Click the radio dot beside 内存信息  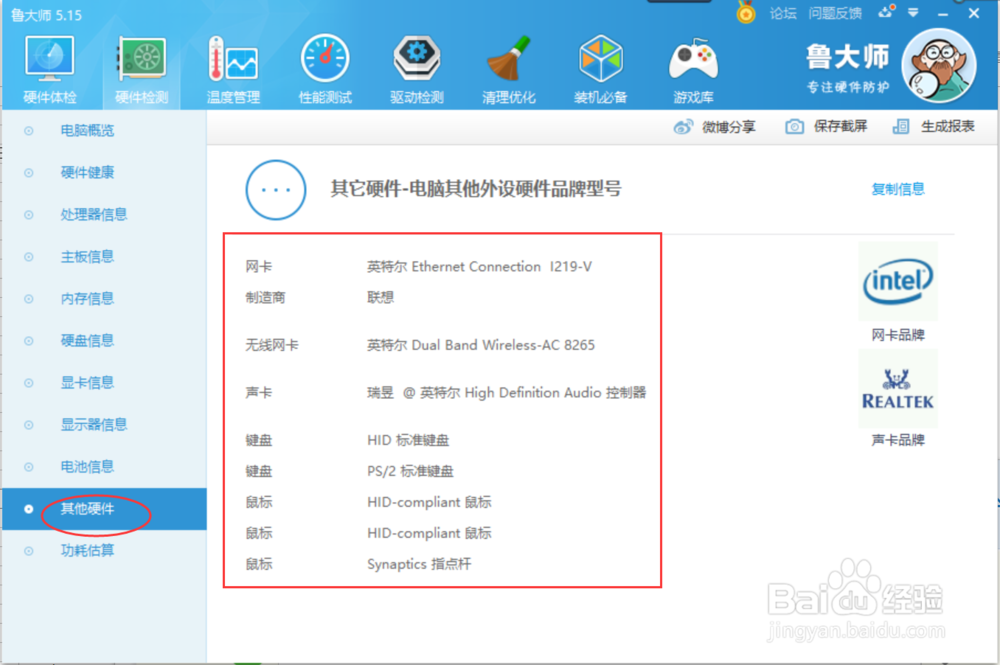29,299
